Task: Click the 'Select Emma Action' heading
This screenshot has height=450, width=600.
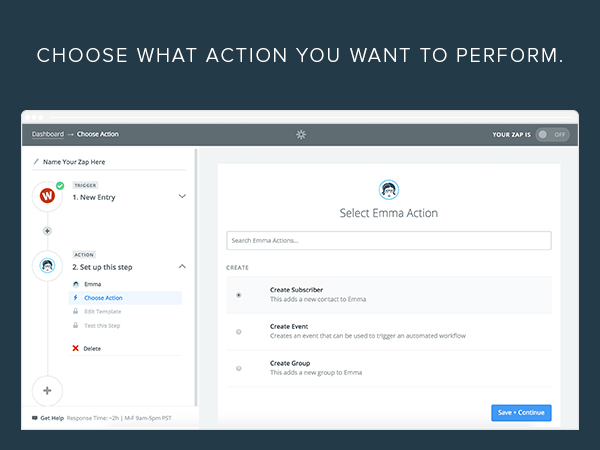Action: click(389, 213)
